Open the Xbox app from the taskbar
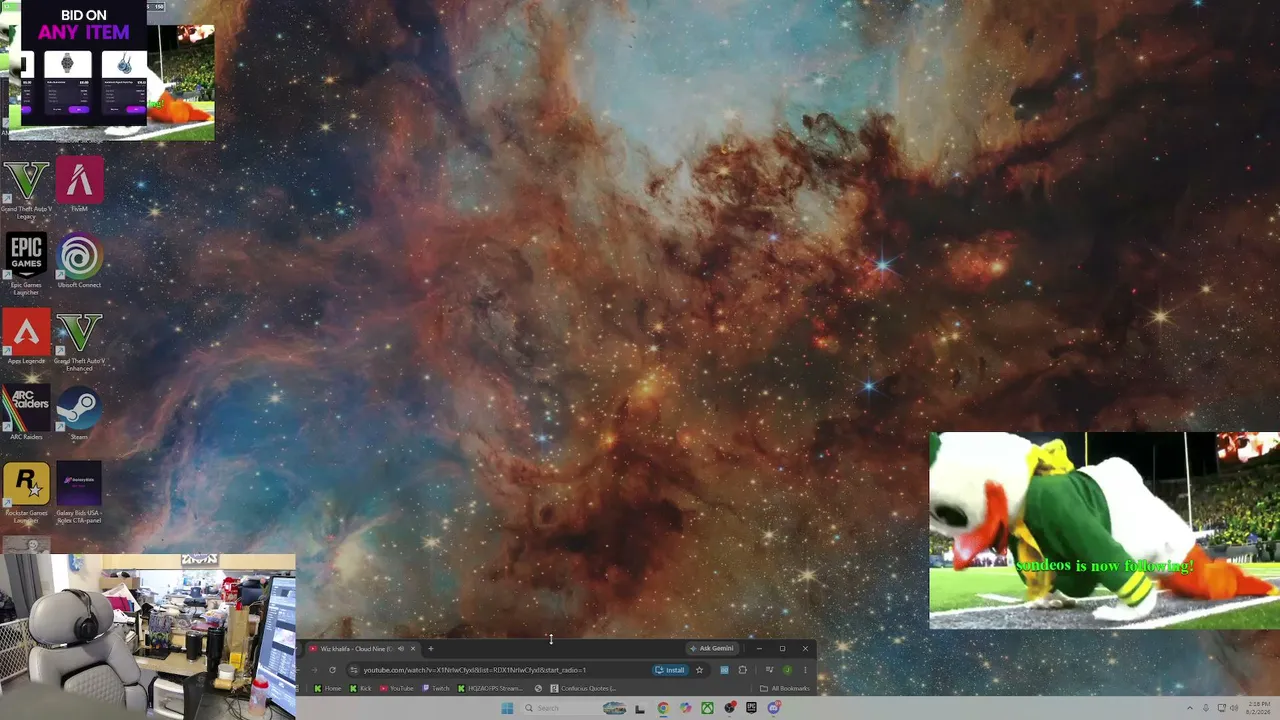The image size is (1280, 720). 707,708
